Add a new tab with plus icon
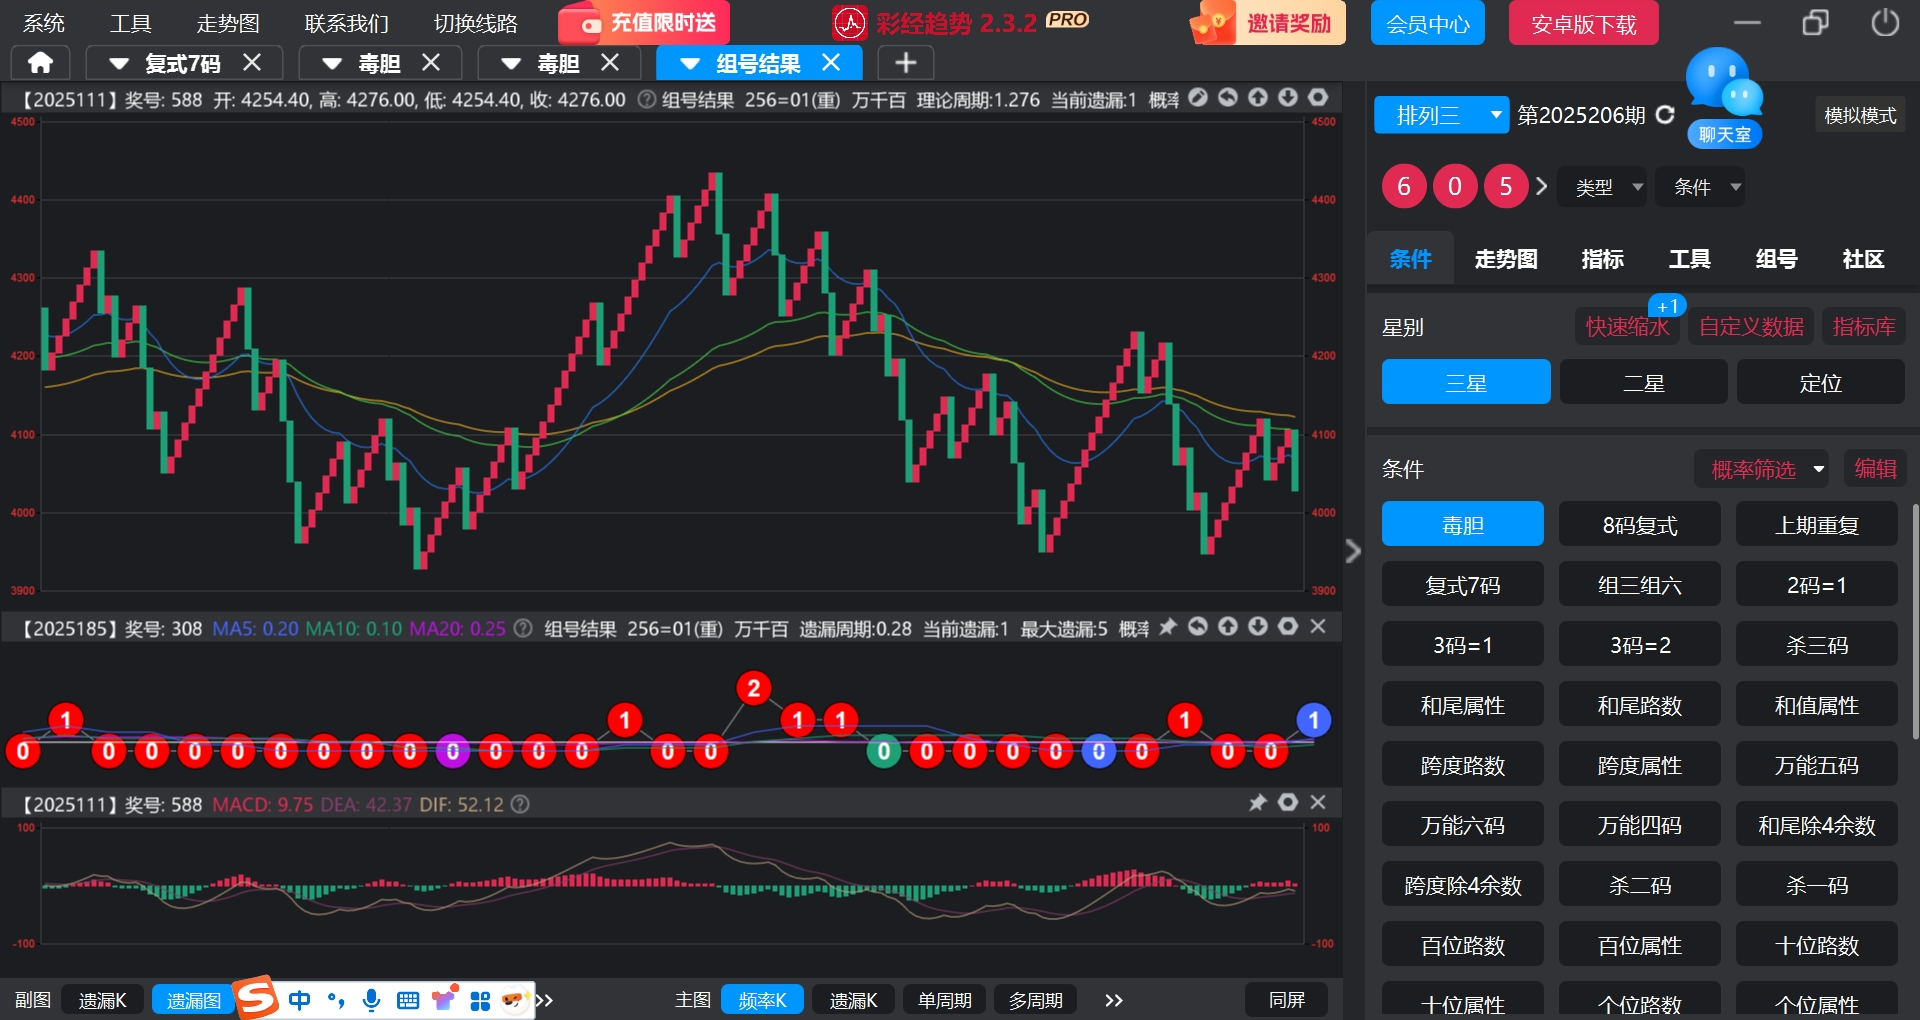The image size is (1920, 1020). (x=905, y=63)
